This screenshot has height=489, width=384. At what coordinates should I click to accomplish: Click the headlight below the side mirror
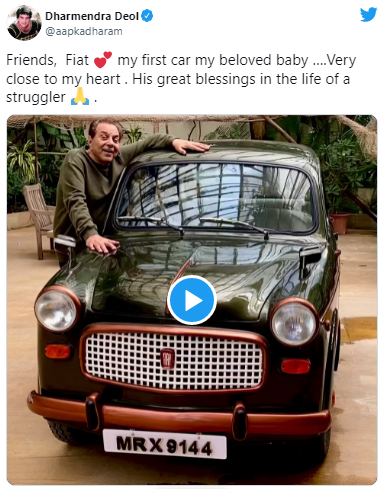pyautogui.click(x=294, y=322)
